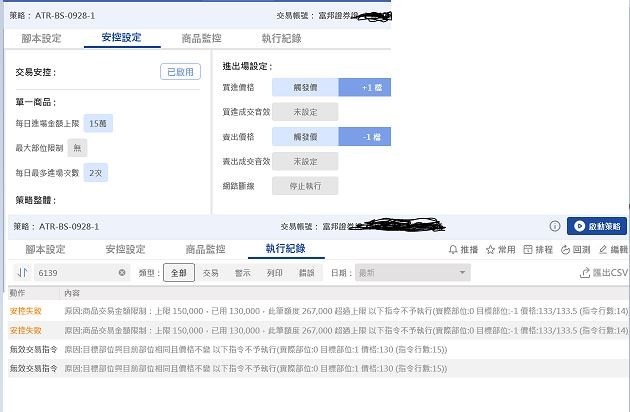The height and width of the screenshot is (412, 630).
Task: Open the 日期 最新 dropdown
Action: 413,273
